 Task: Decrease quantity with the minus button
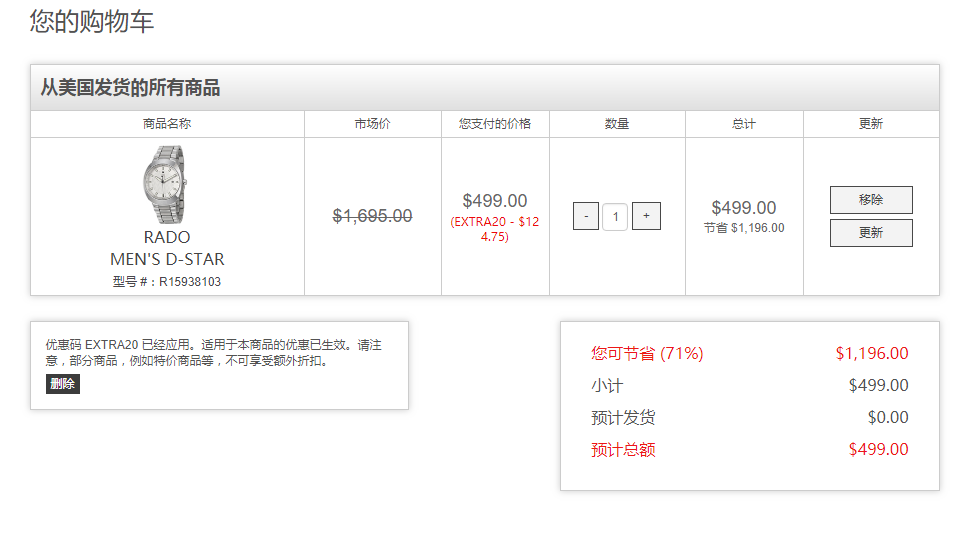(585, 216)
